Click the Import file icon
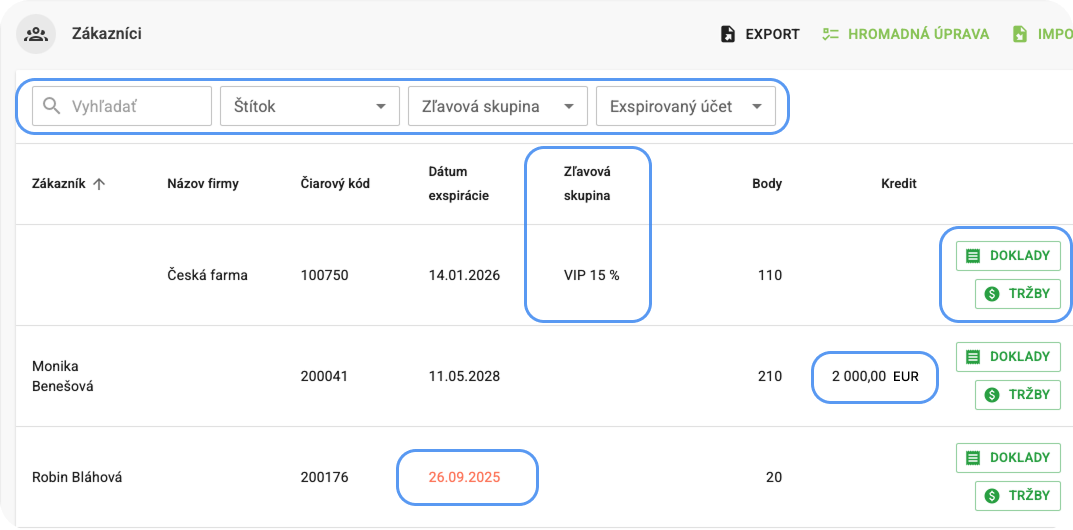The height and width of the screenshot is (530, 1073). pos(1019,34)
